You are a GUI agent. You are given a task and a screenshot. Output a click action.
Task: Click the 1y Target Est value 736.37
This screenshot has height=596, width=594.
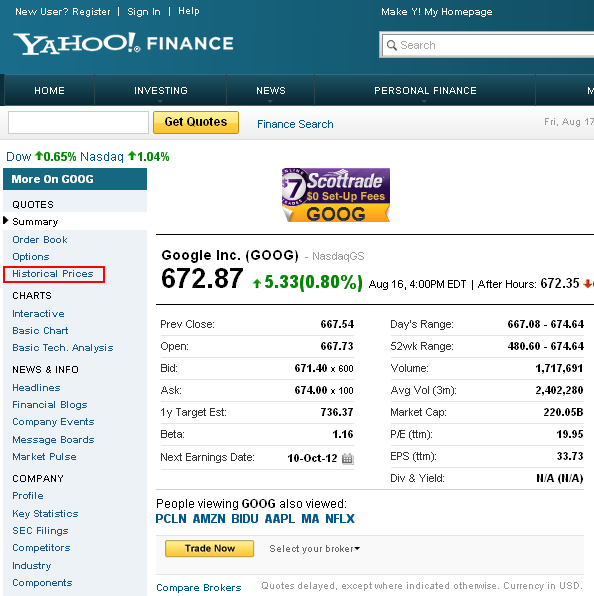(x=337, y=412)
